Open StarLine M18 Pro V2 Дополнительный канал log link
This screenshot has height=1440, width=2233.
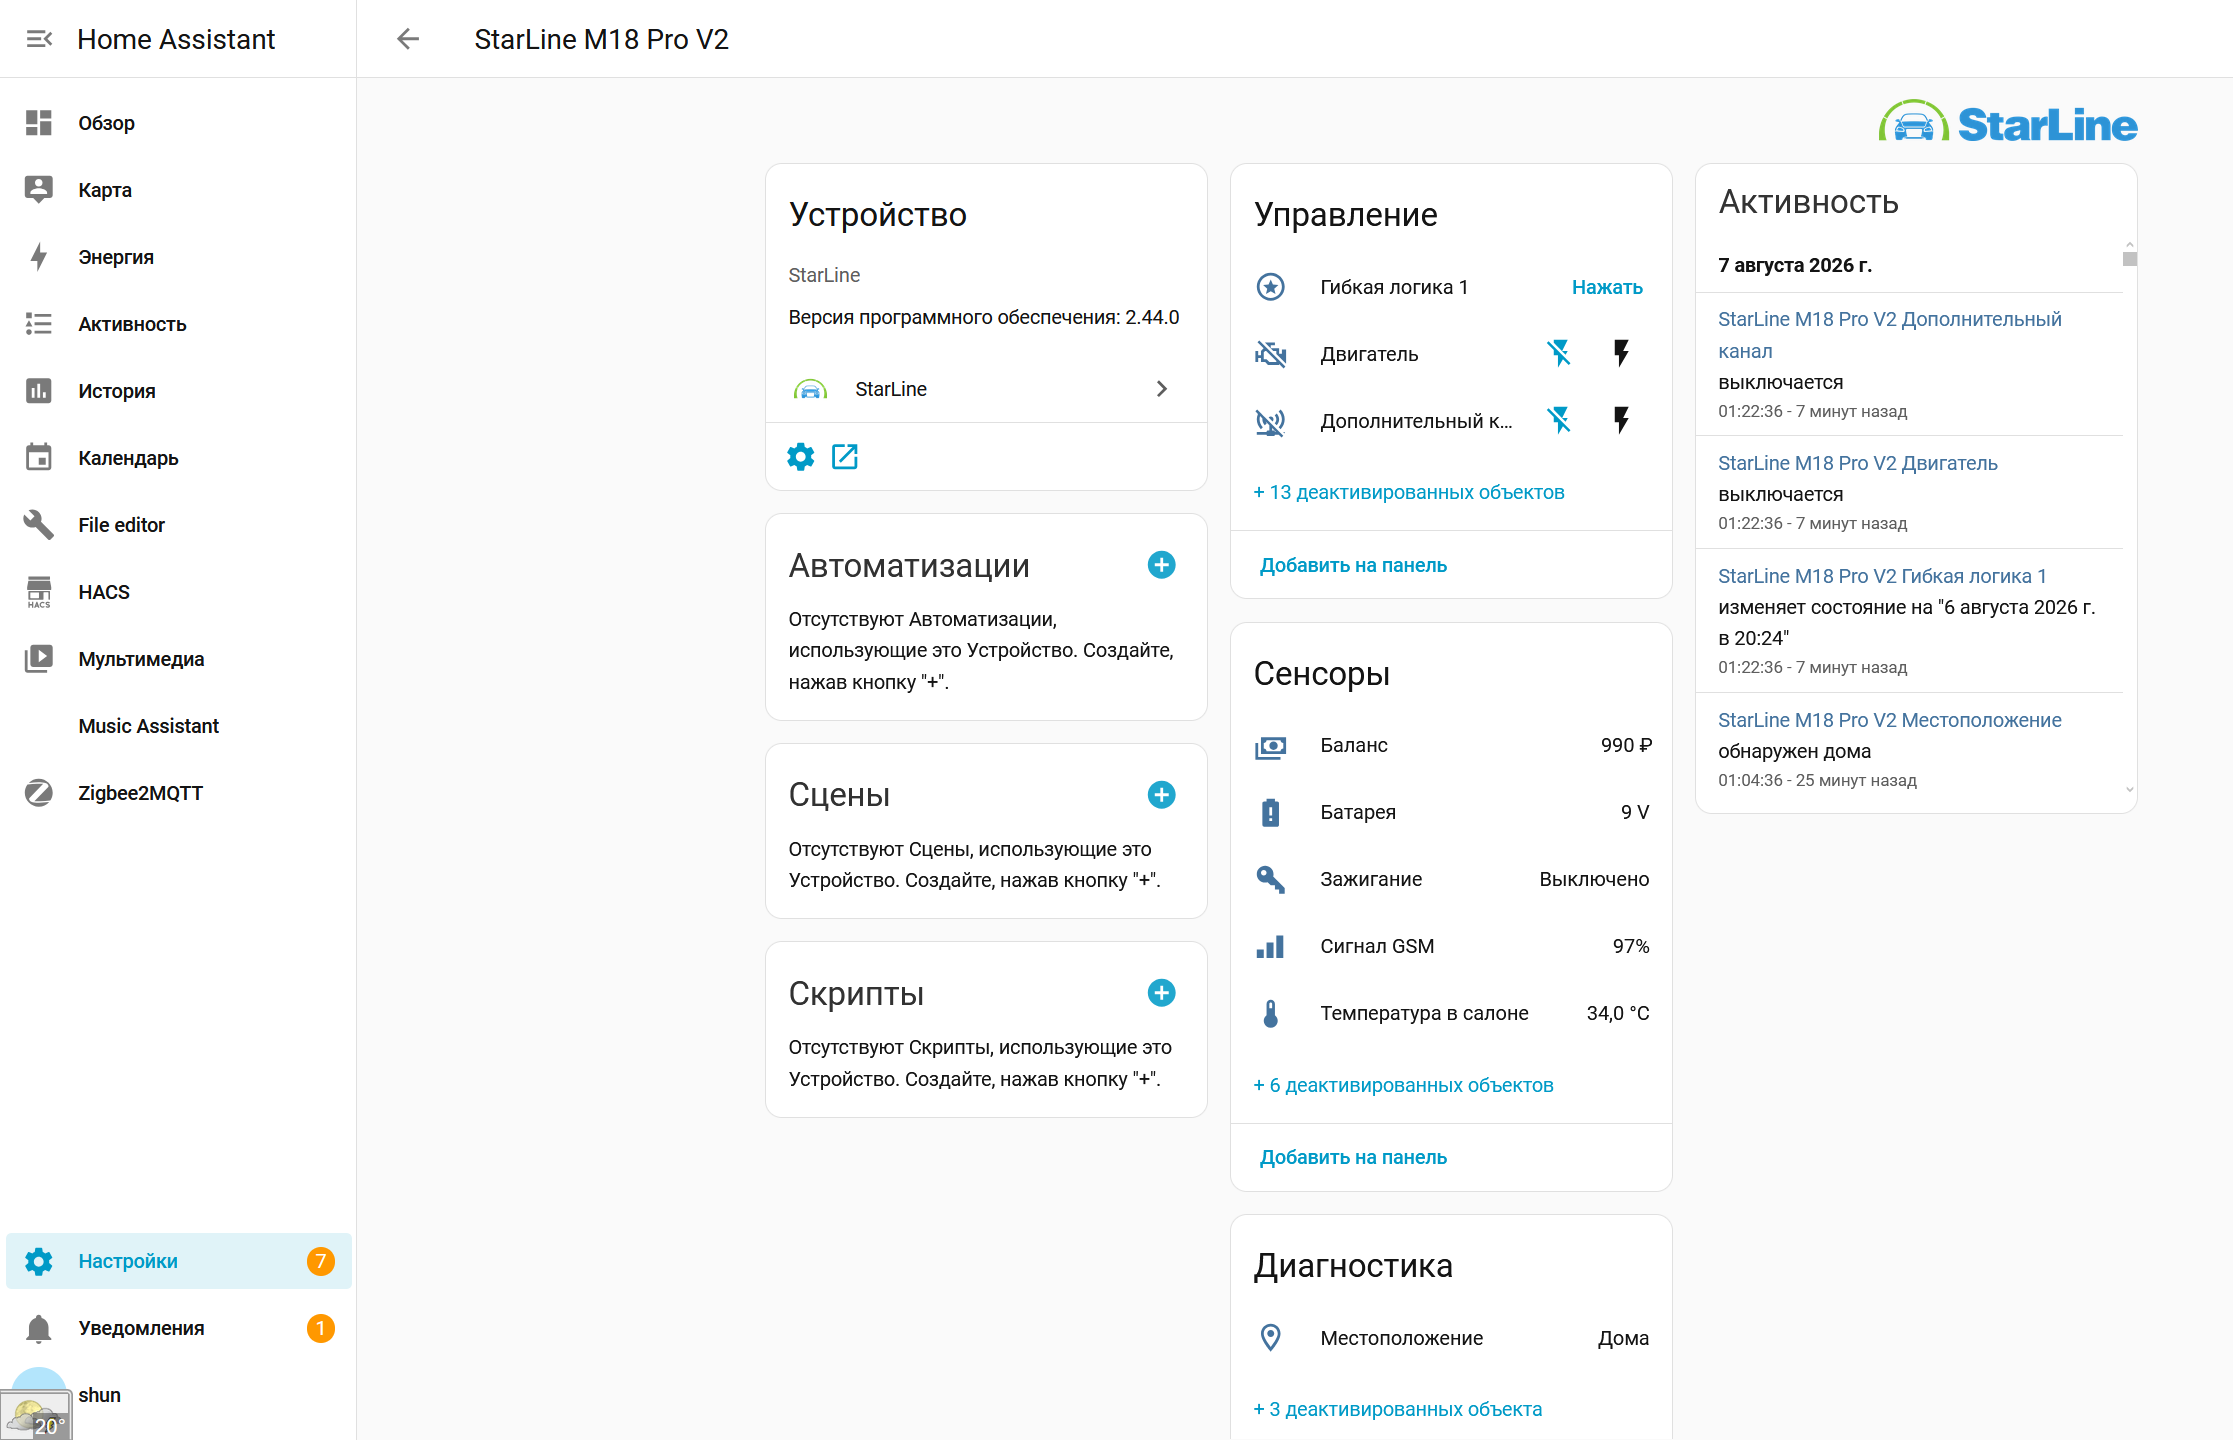1889,335
